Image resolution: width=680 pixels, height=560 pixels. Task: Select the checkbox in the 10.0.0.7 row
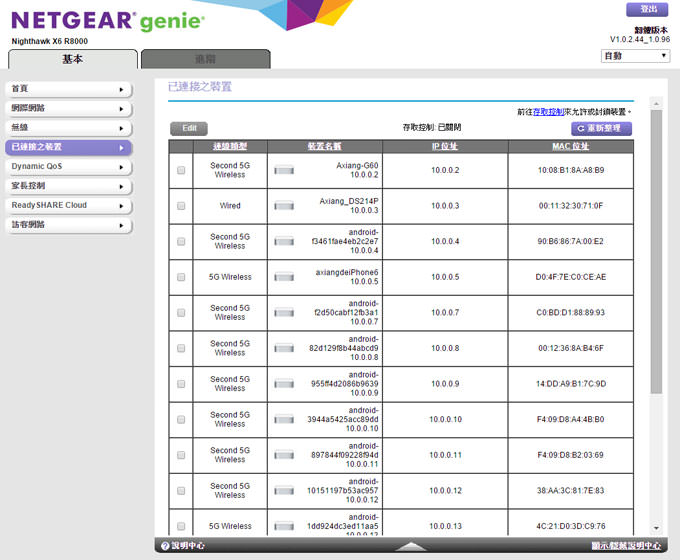tap(181, 313)
